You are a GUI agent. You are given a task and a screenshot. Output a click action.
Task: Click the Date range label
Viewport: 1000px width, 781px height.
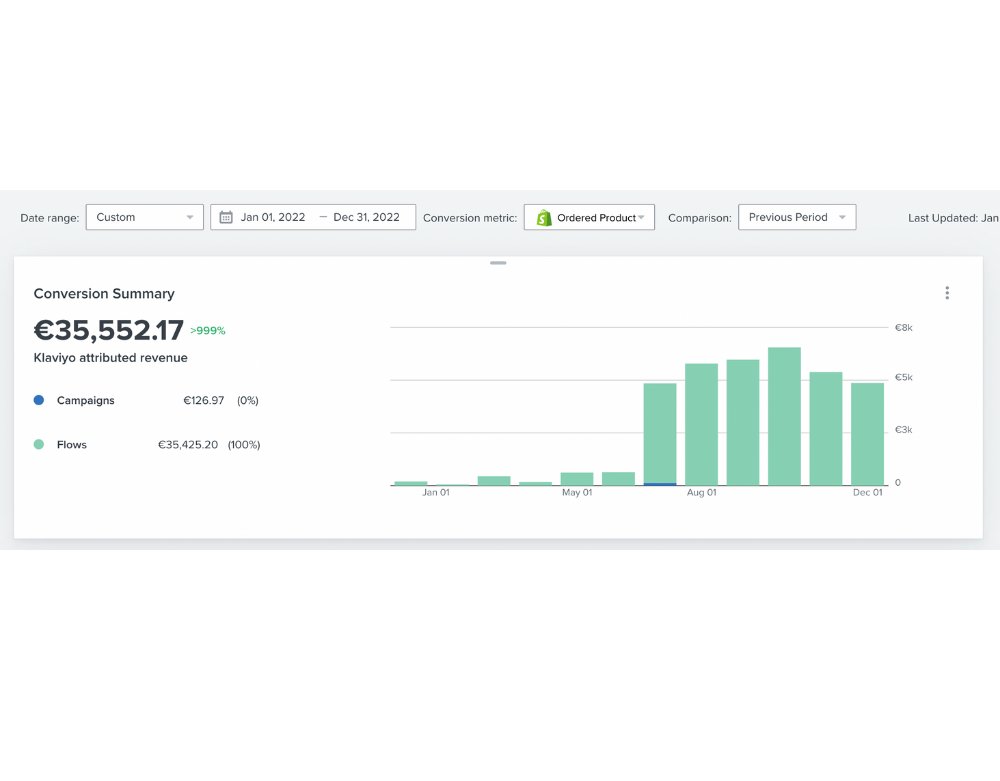click(50, 218)
